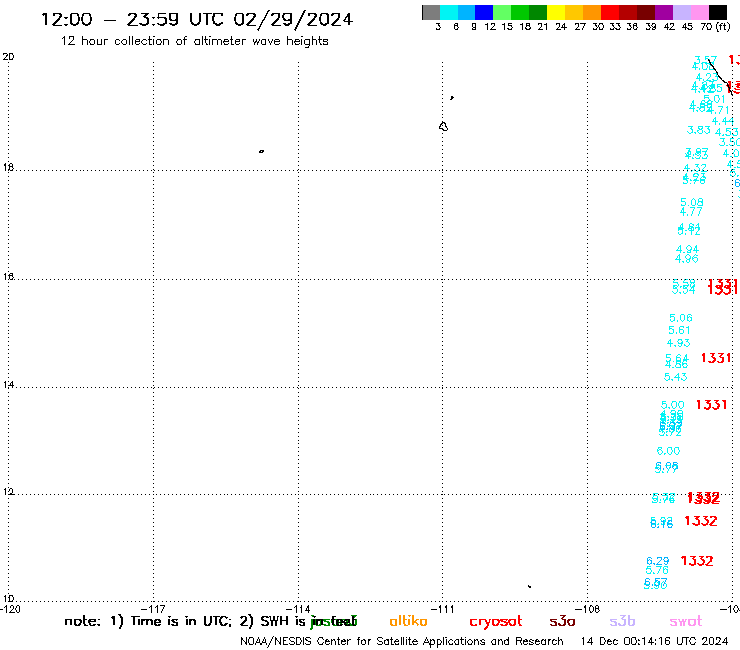Pick the dark green 21 ft swatch
This screenshot has height=650, width=740.
[x=538, y=12]
